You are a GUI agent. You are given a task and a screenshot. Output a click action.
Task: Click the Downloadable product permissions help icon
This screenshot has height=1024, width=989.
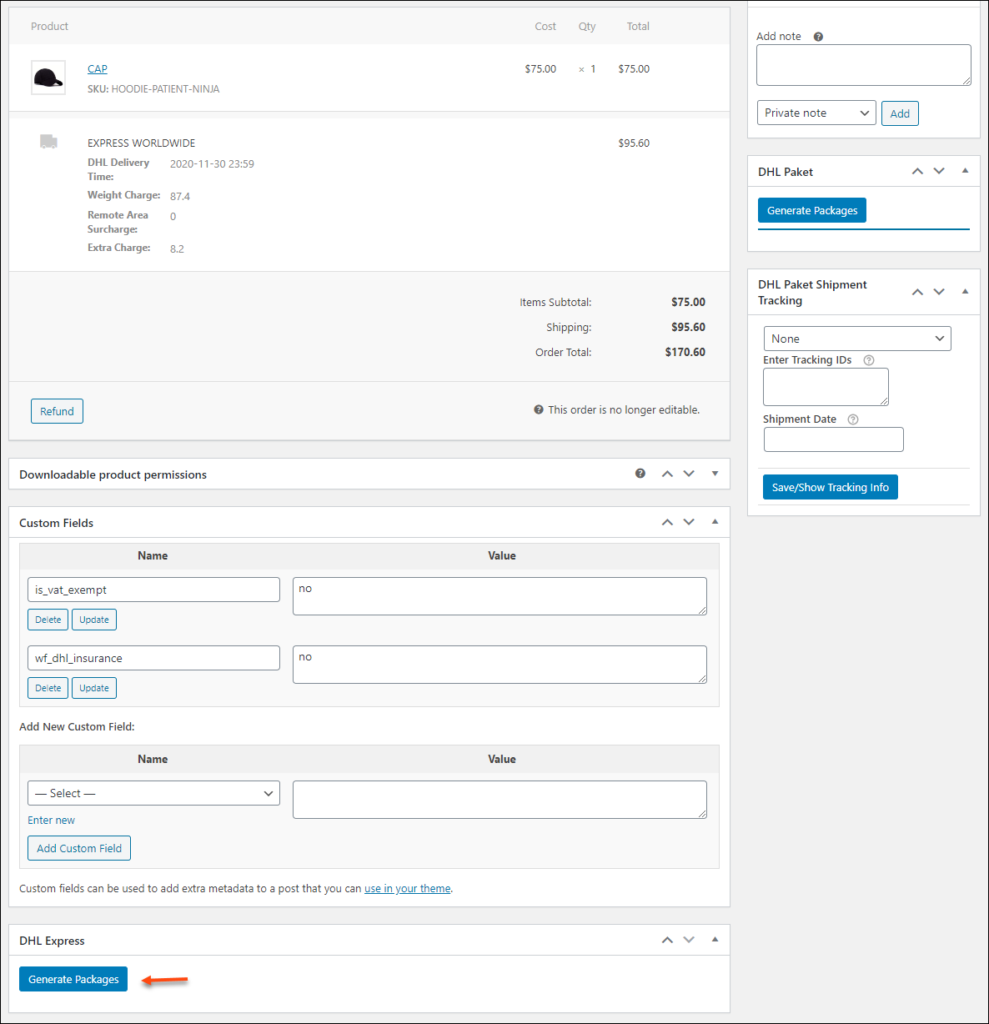pyautogui.click(x=640, y=473)
